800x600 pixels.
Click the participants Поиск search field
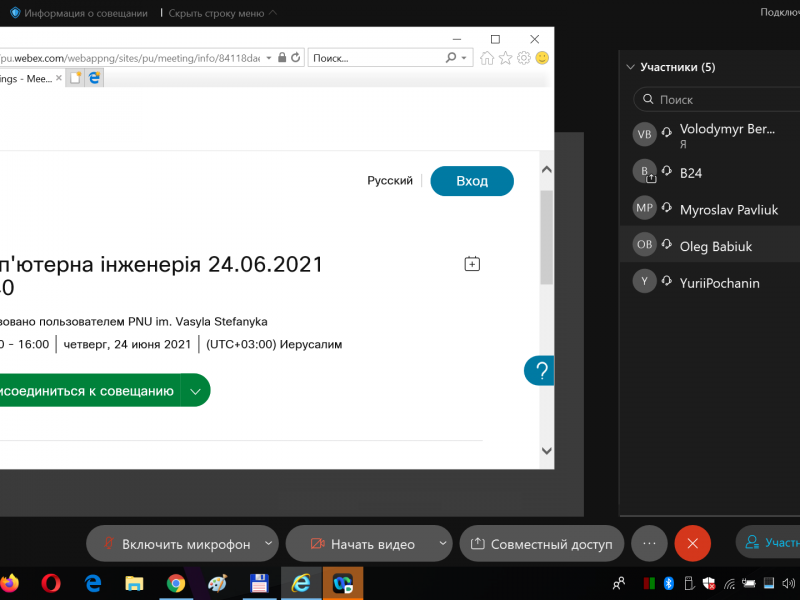tap(715, 100)
